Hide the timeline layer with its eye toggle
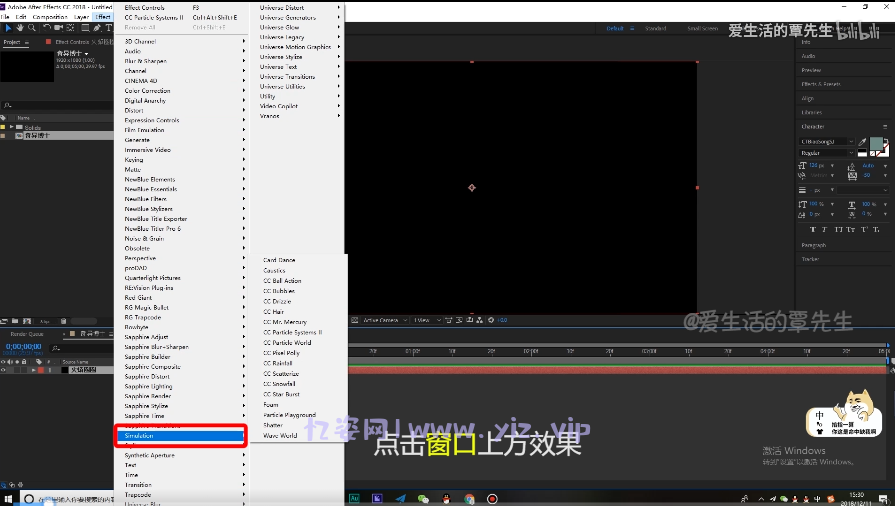Image resolution: width=895 pixels, height=506 pixels. [x=3, y=370]
